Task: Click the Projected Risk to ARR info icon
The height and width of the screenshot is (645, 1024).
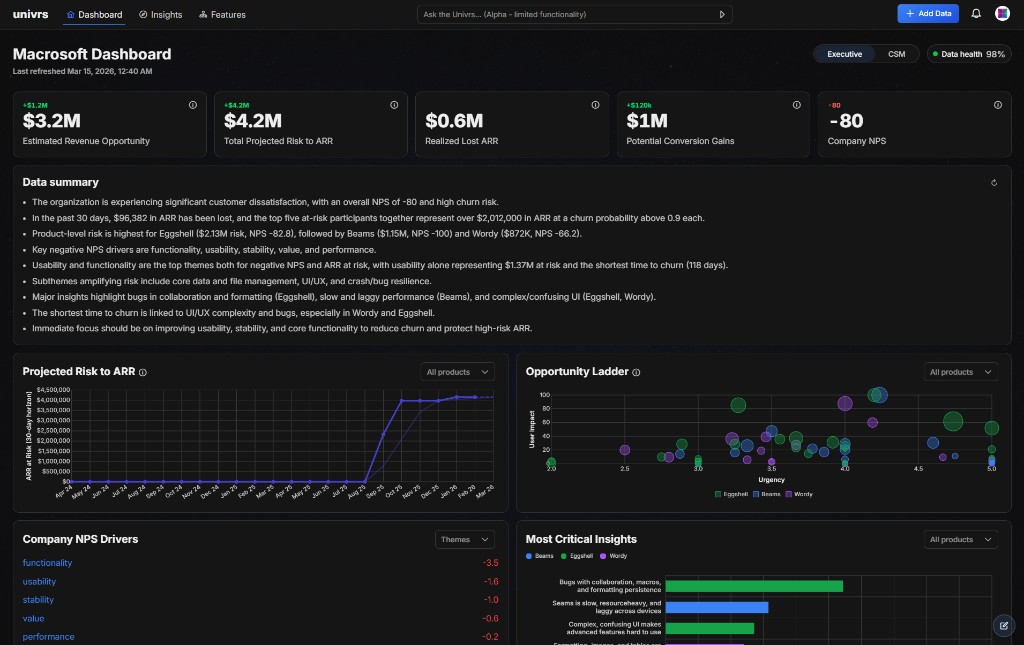Action: (141, 371)
